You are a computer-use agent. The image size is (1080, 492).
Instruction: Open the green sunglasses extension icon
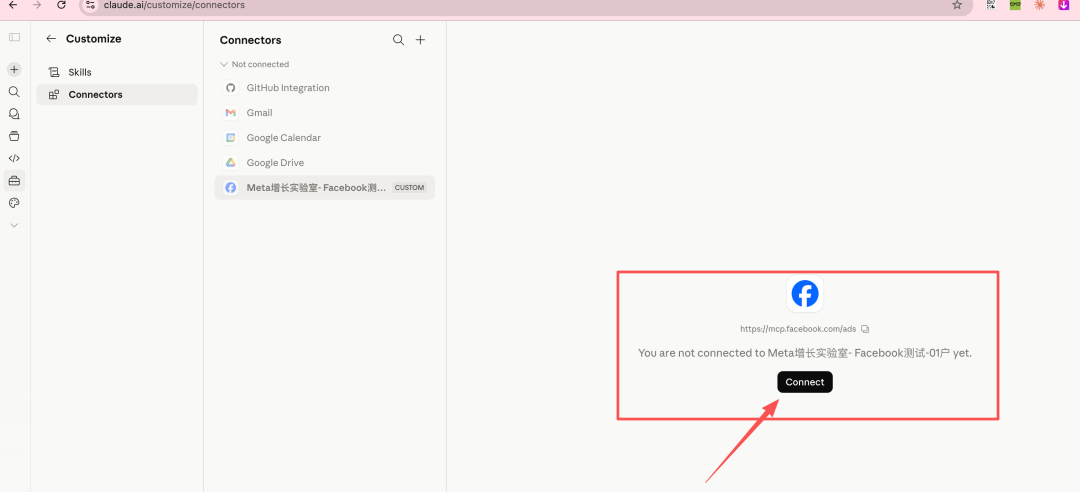1015,5
